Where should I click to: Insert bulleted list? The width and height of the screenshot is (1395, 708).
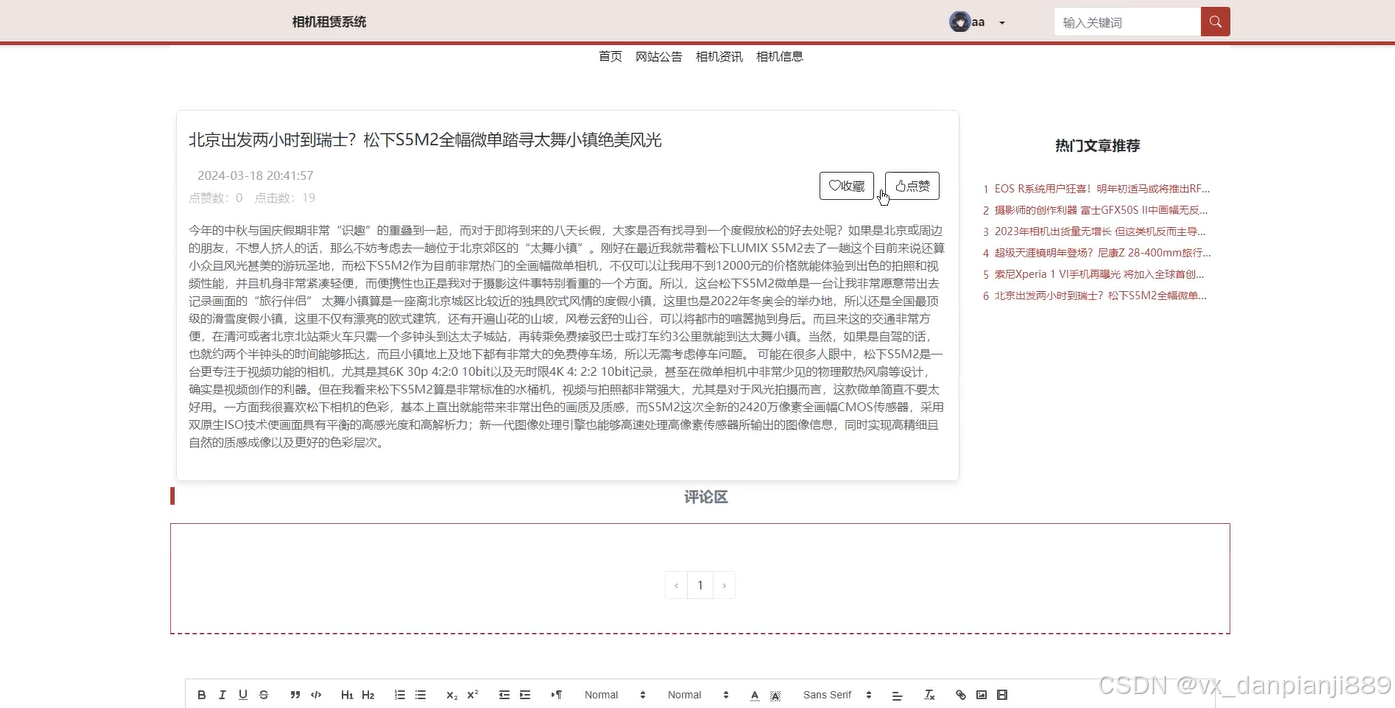coord(421,695)
